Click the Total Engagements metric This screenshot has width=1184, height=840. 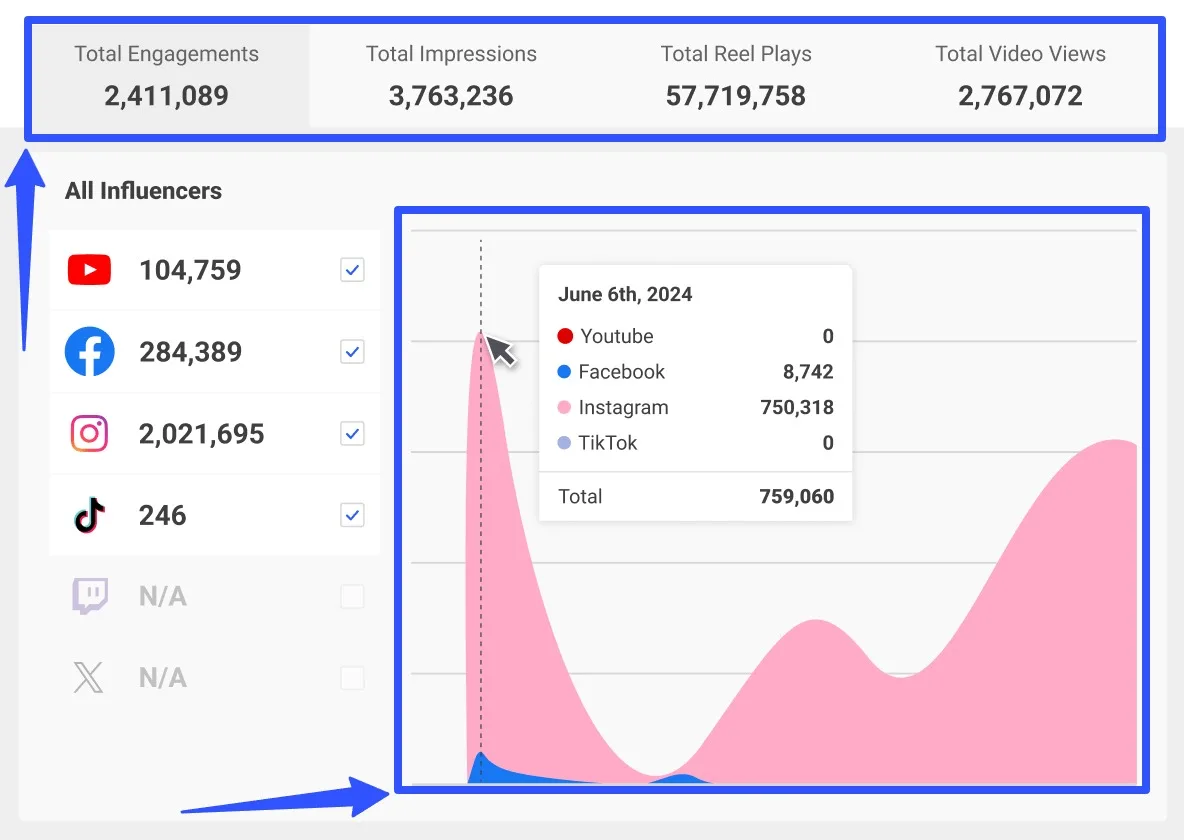(x=166, y=75)
